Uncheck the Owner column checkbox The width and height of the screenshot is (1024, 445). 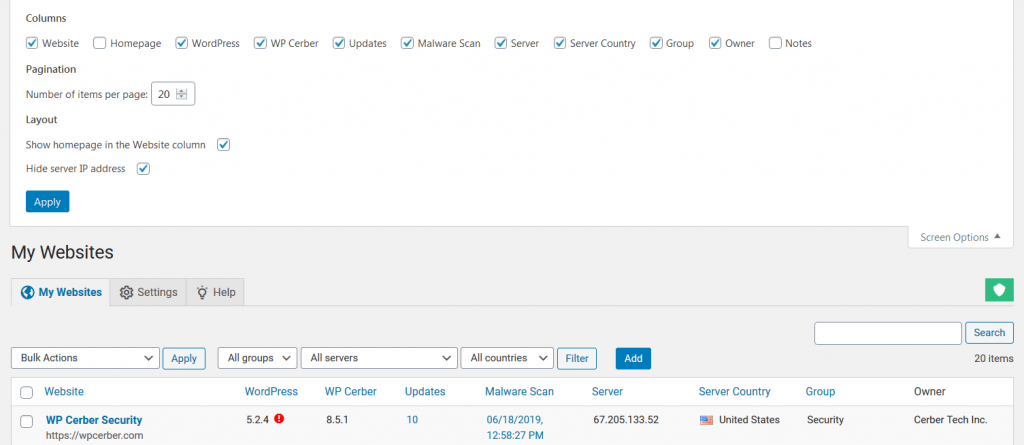tap(715, 43)
